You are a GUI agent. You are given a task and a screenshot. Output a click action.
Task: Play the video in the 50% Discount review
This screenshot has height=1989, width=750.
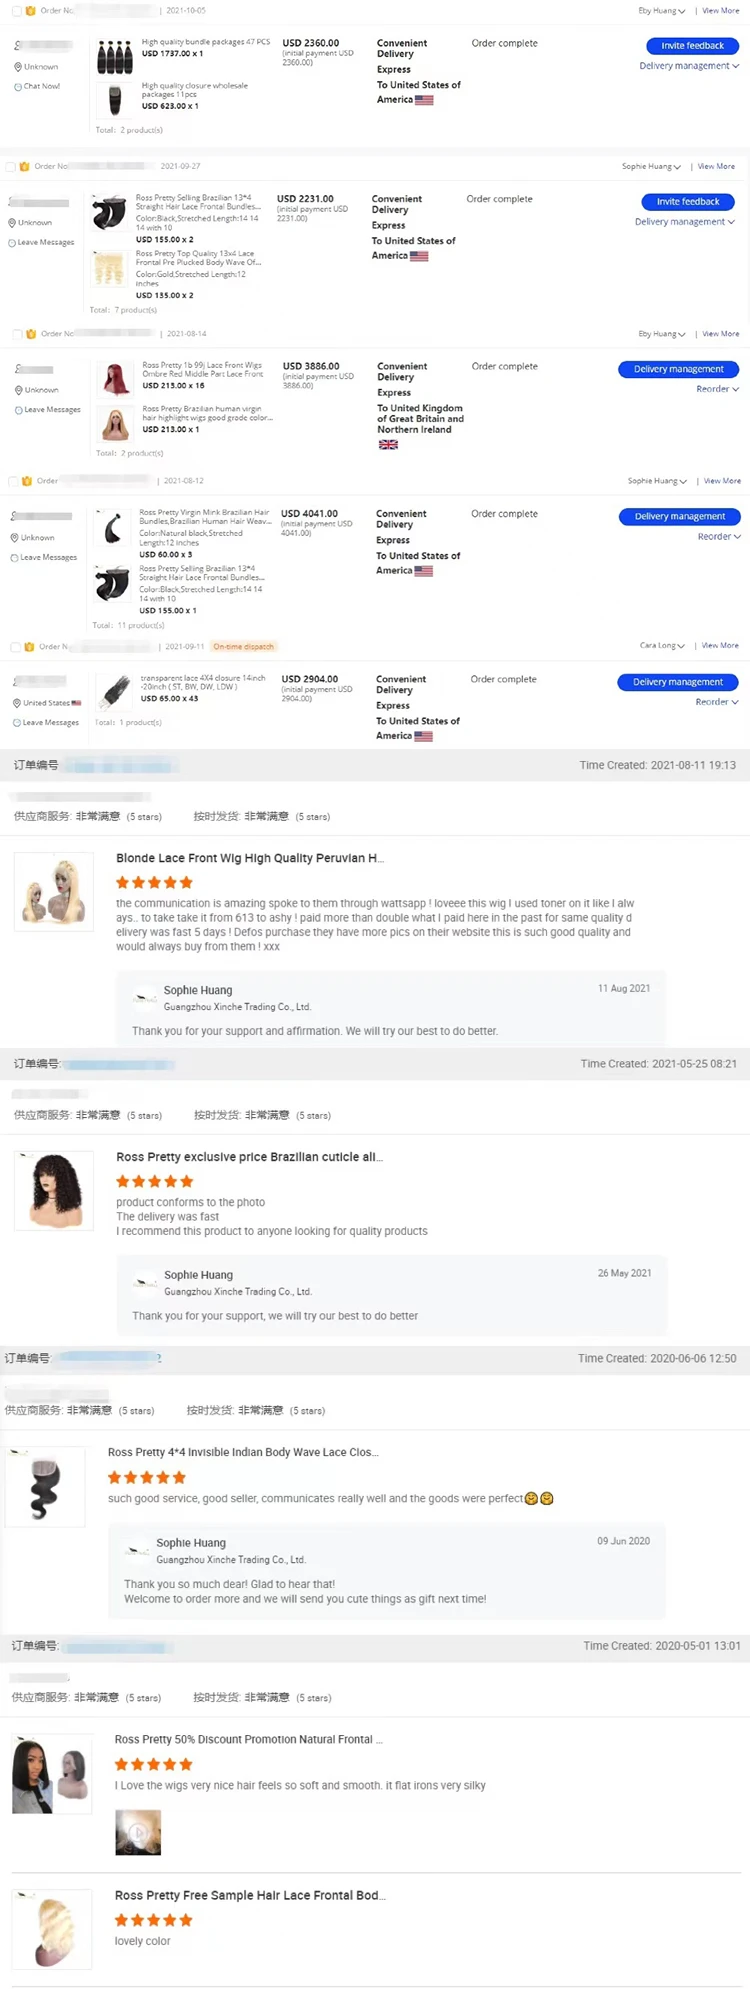(138, 1832)
